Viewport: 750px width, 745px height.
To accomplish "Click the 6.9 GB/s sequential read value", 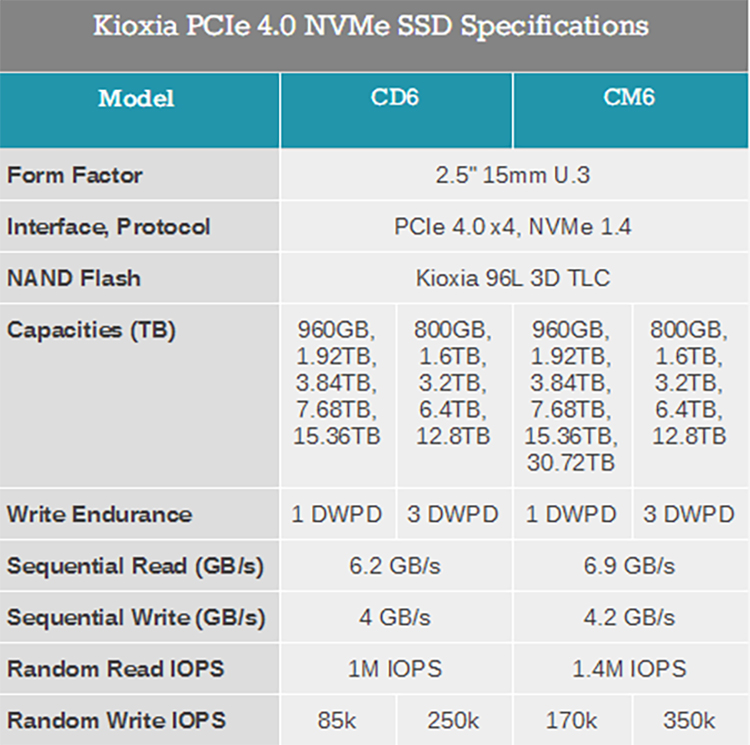I will [631, 566].
